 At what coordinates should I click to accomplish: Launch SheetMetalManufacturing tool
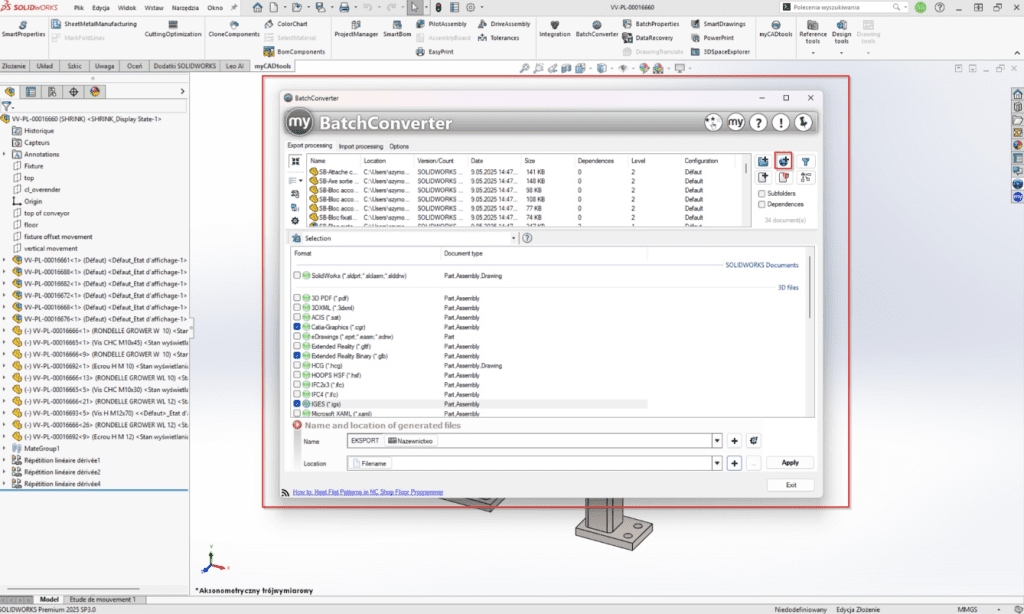pyautogui.click(x=94, y=24)
